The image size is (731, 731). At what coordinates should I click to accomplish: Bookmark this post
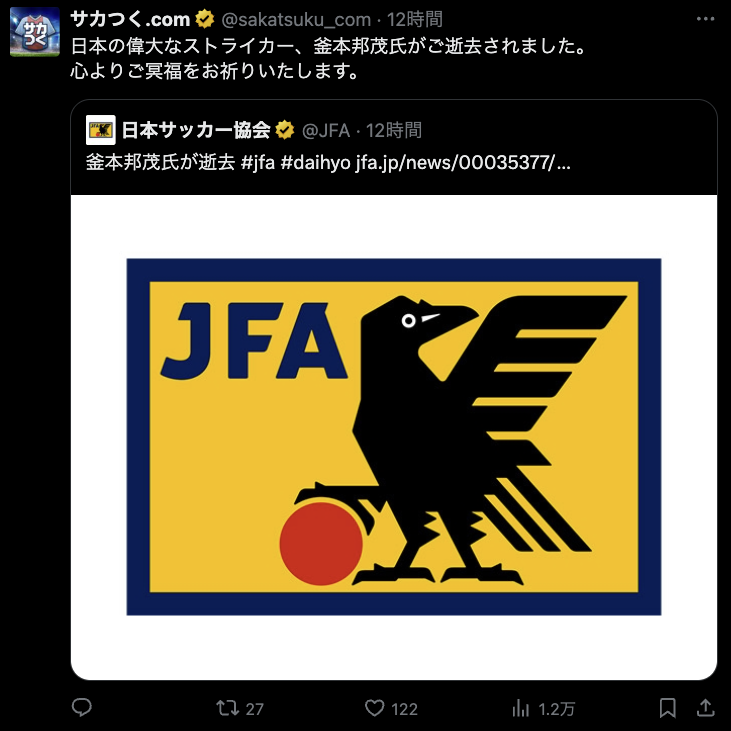pyautogui.click(x=668, y=708)
